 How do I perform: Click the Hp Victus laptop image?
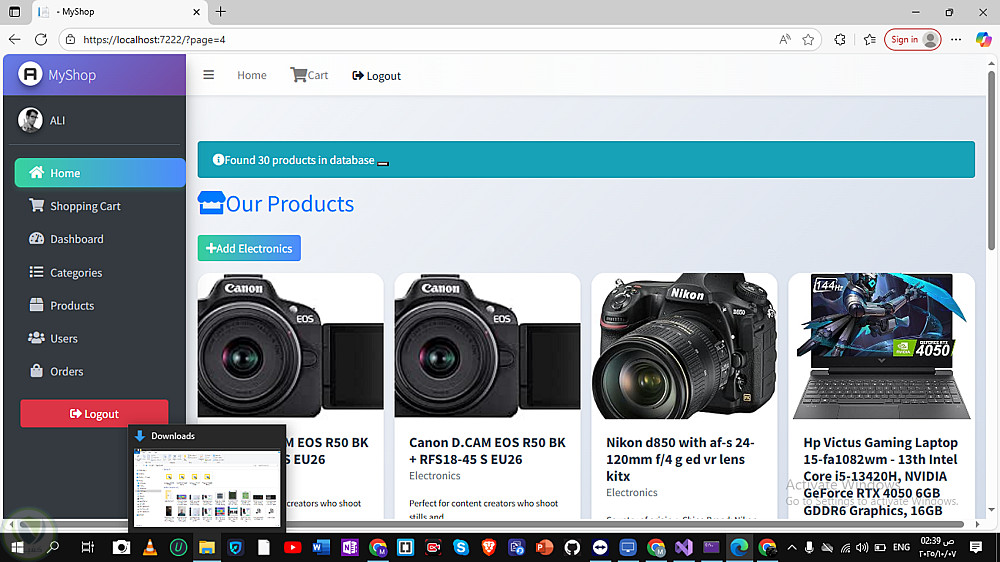(881, 346)
